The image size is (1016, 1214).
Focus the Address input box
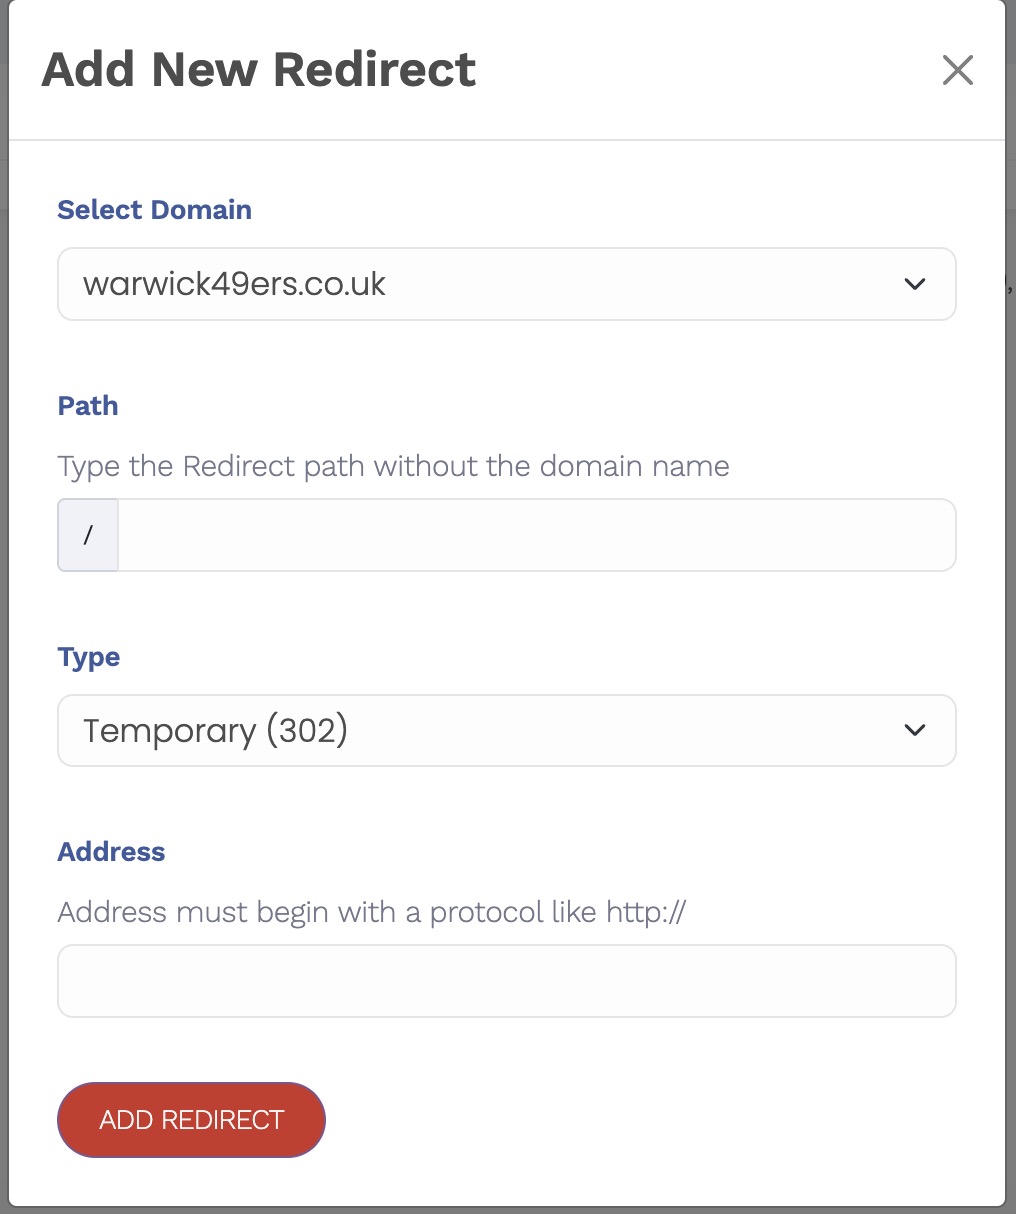[506, 981]
